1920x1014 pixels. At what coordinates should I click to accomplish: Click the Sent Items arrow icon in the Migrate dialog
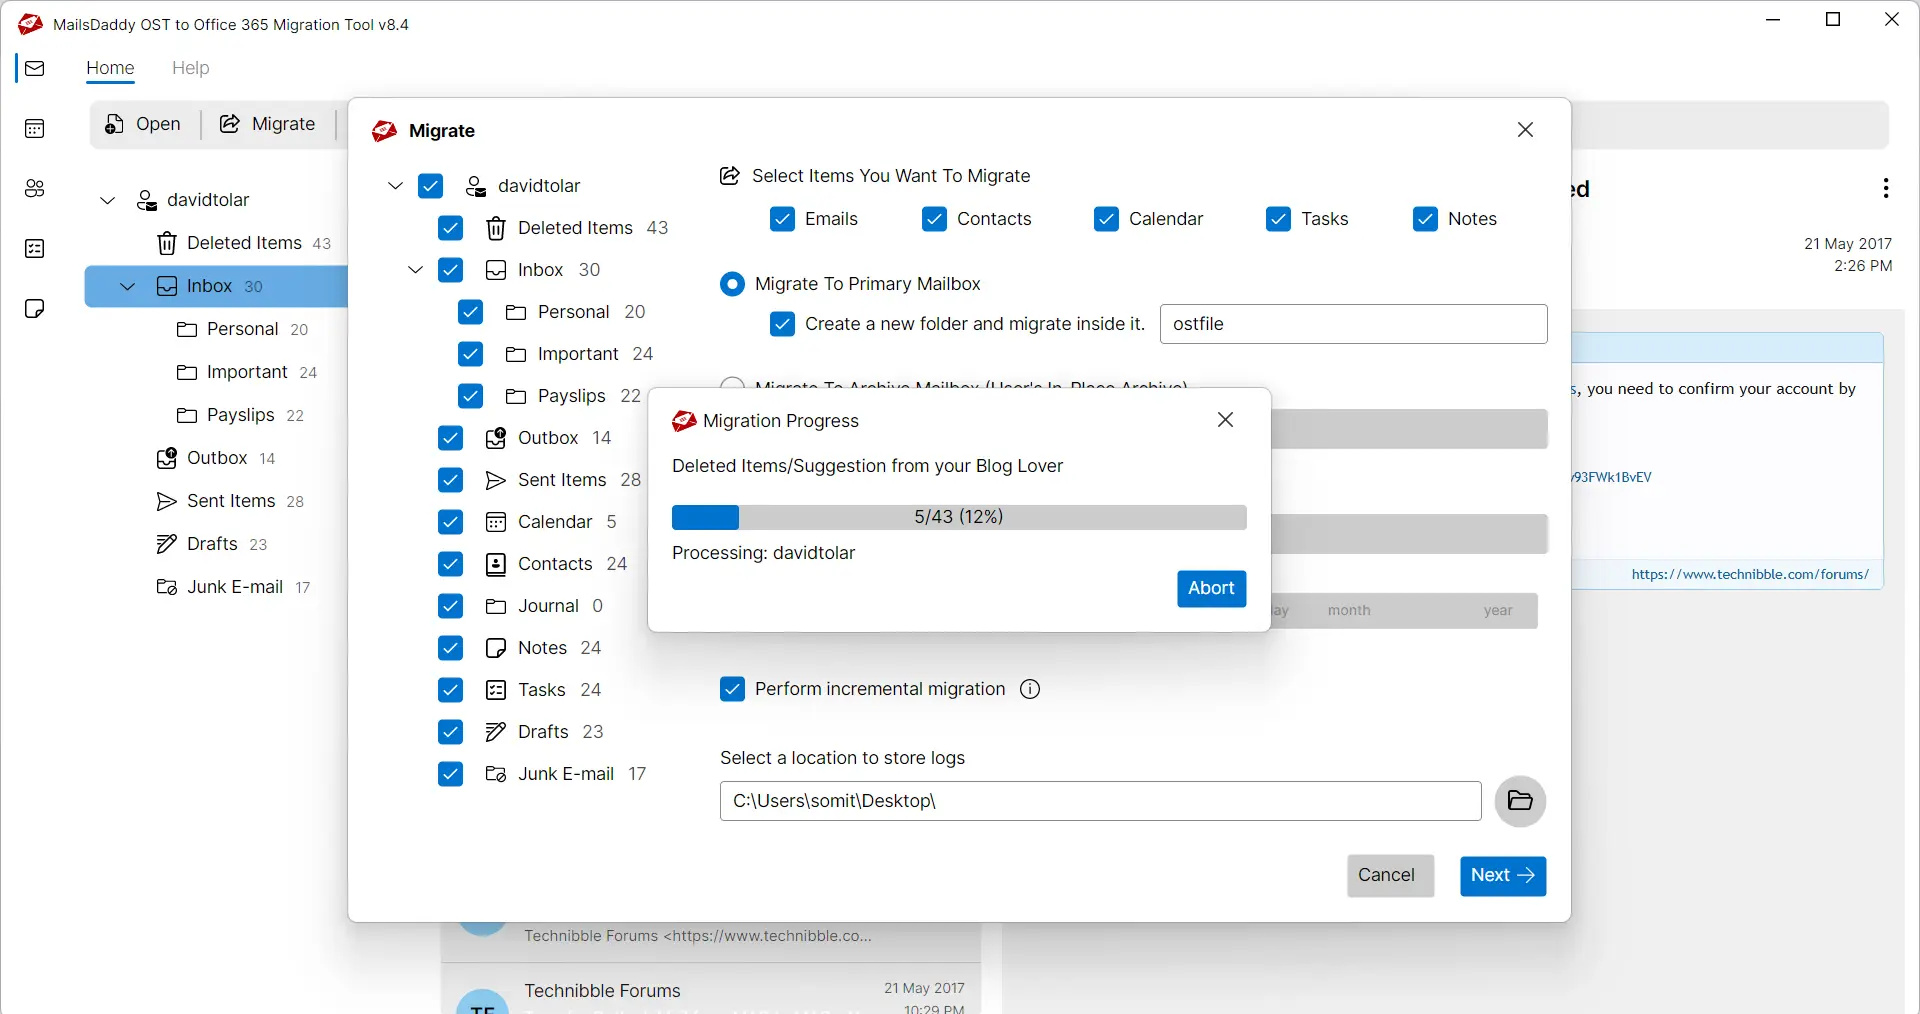click(495, 480)
